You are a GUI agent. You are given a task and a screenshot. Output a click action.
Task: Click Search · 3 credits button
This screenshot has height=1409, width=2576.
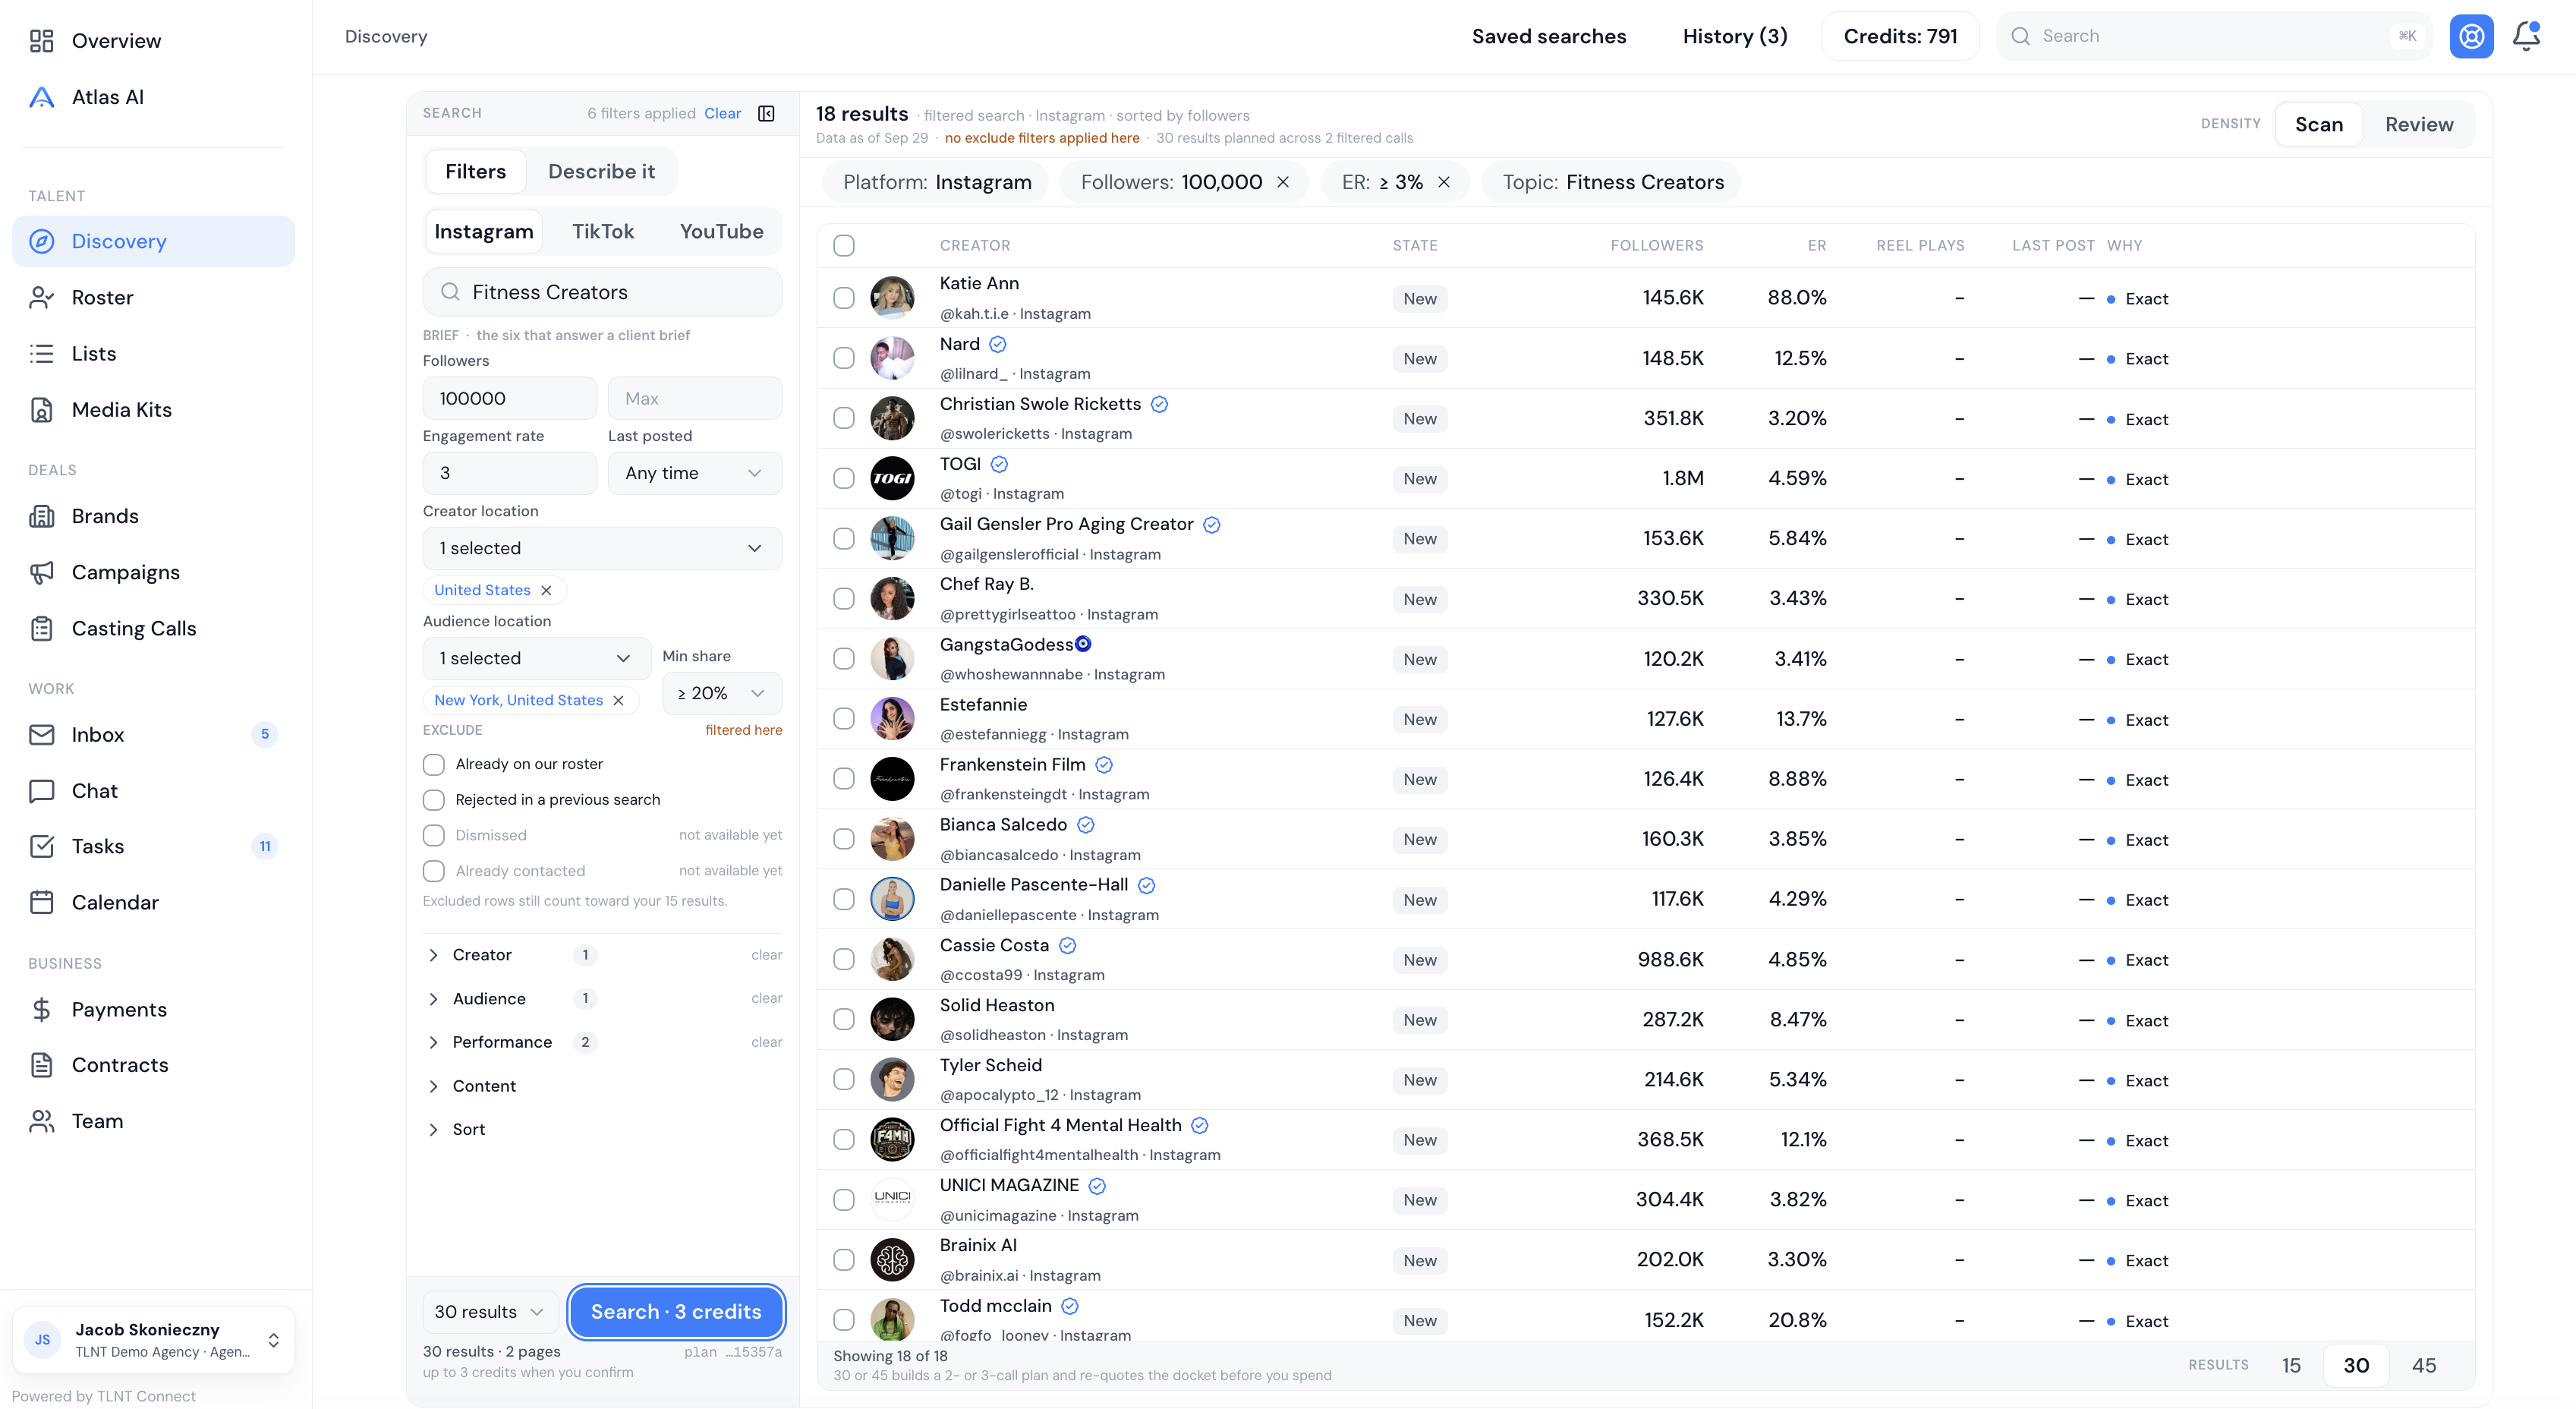tap(676, 1312)
